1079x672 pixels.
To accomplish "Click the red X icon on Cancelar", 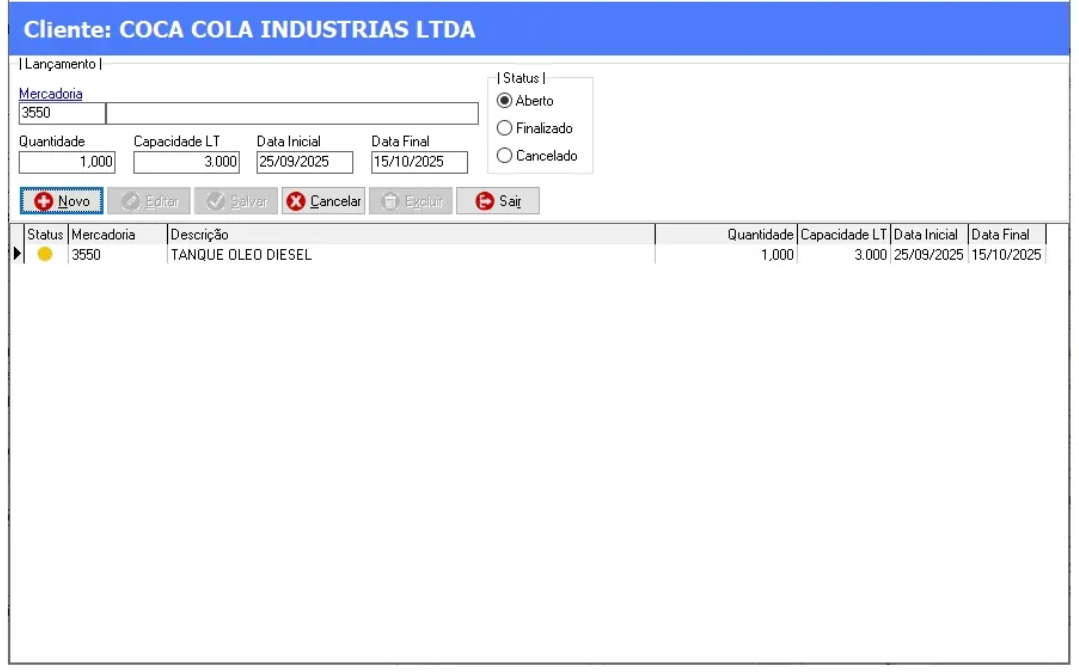I will [296, 201].
